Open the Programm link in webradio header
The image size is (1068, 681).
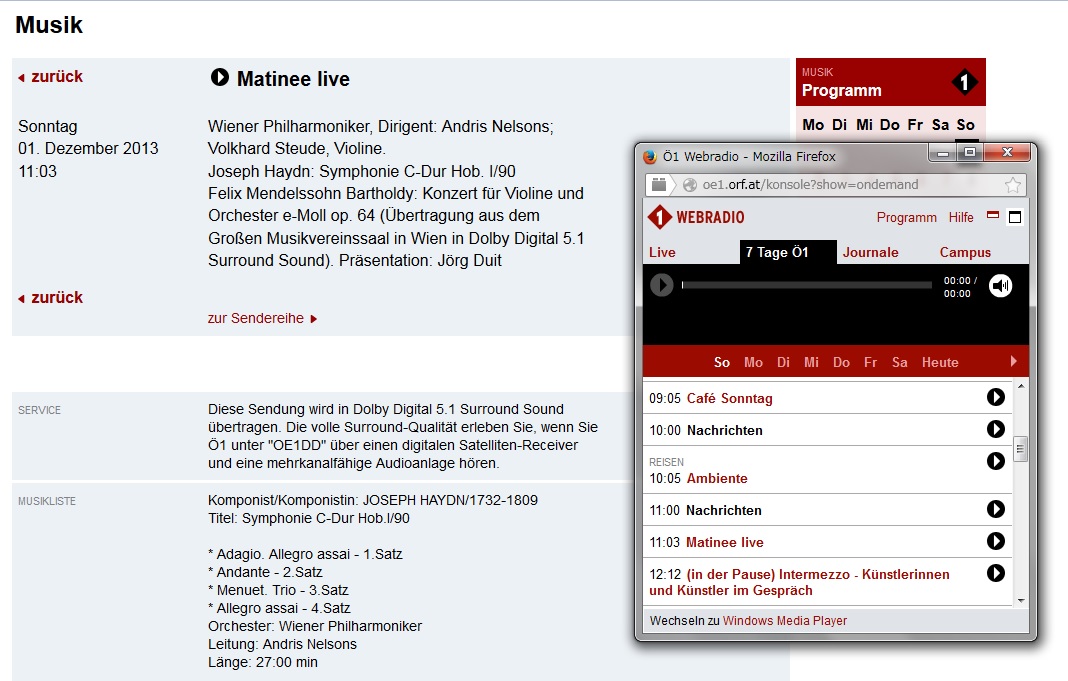pos(907,217)
